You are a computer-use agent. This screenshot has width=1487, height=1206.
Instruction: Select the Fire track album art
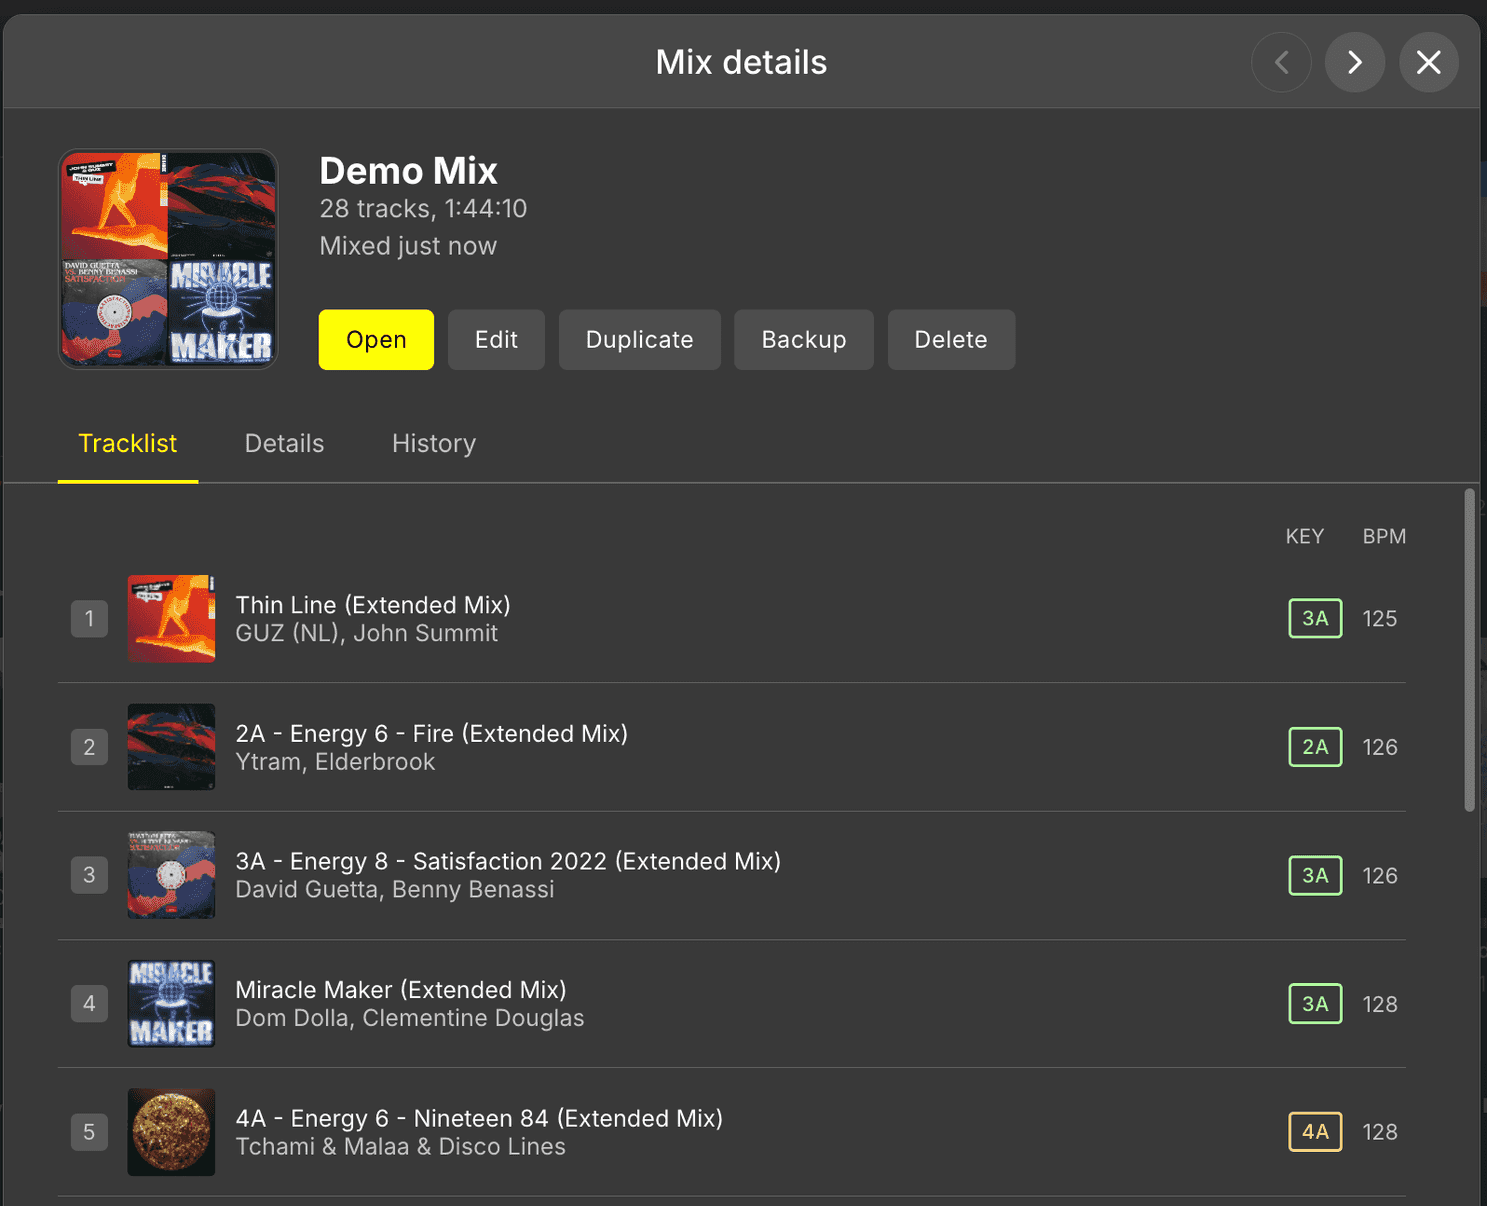click(x=171, y=747)
